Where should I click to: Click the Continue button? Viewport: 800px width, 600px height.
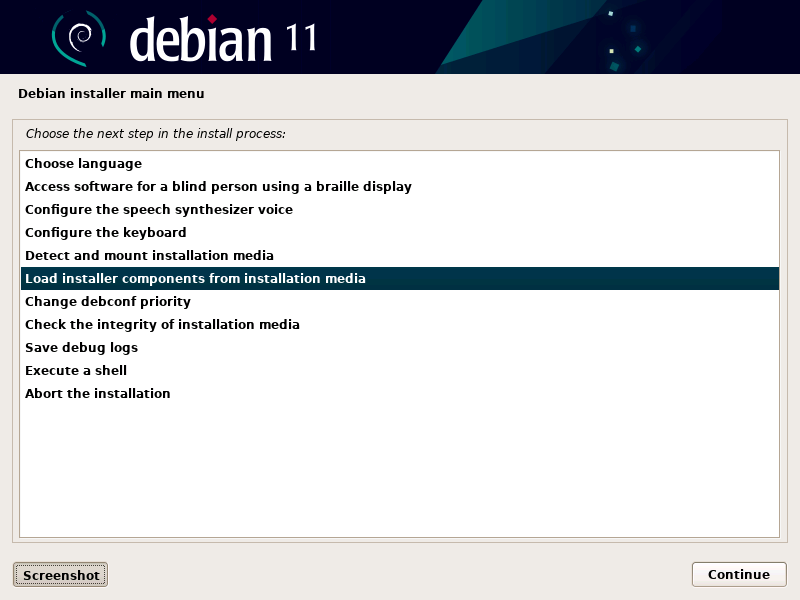click(739, 574)
